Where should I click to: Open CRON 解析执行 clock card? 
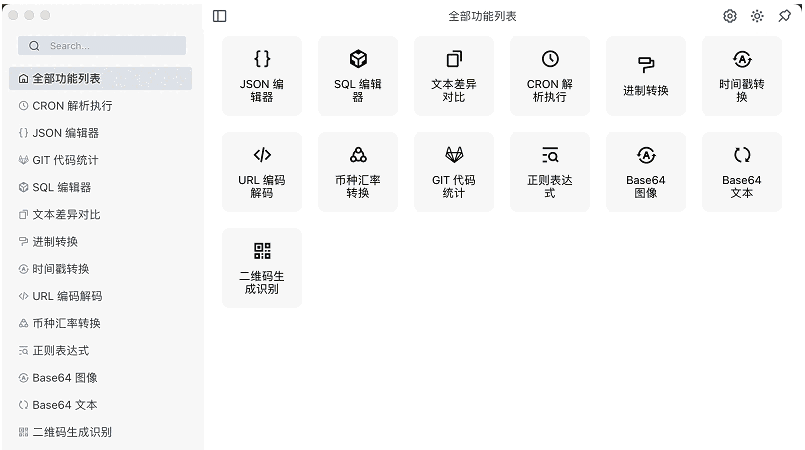click(550, 76)
